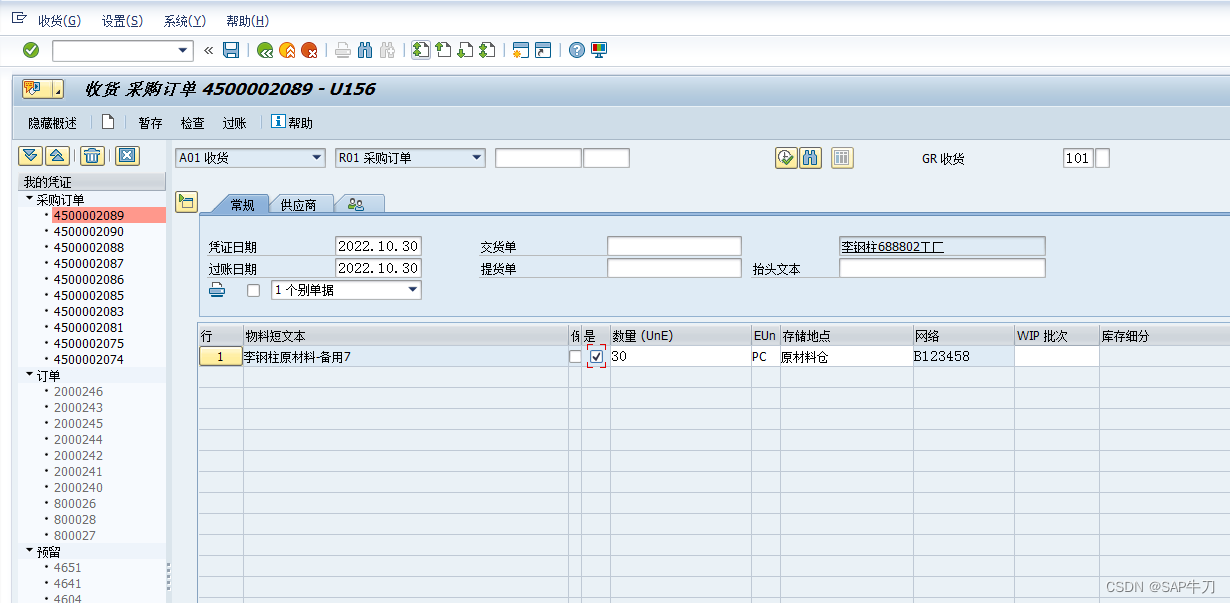The height and width of the screenshot is (603, 1230).
Task: Click the 提货单 input field
Action: tap(674, 268)
